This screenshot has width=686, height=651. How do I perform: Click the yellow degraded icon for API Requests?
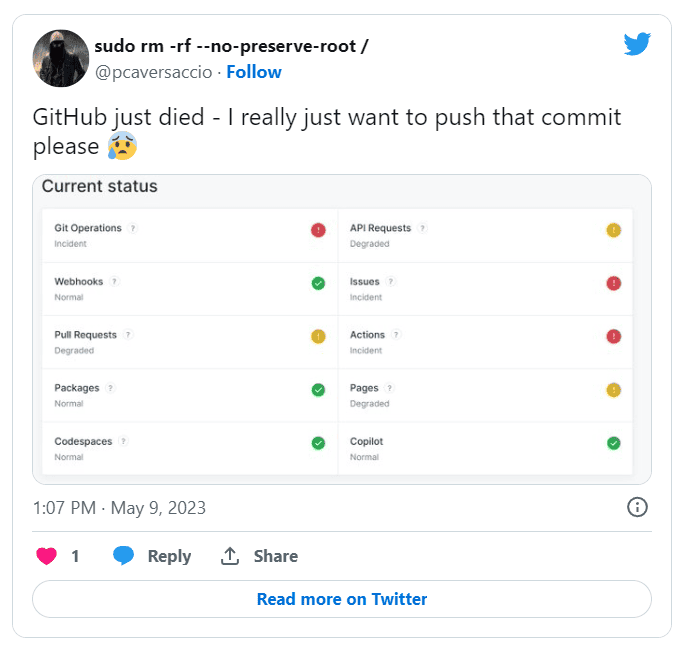click(613, 230)
